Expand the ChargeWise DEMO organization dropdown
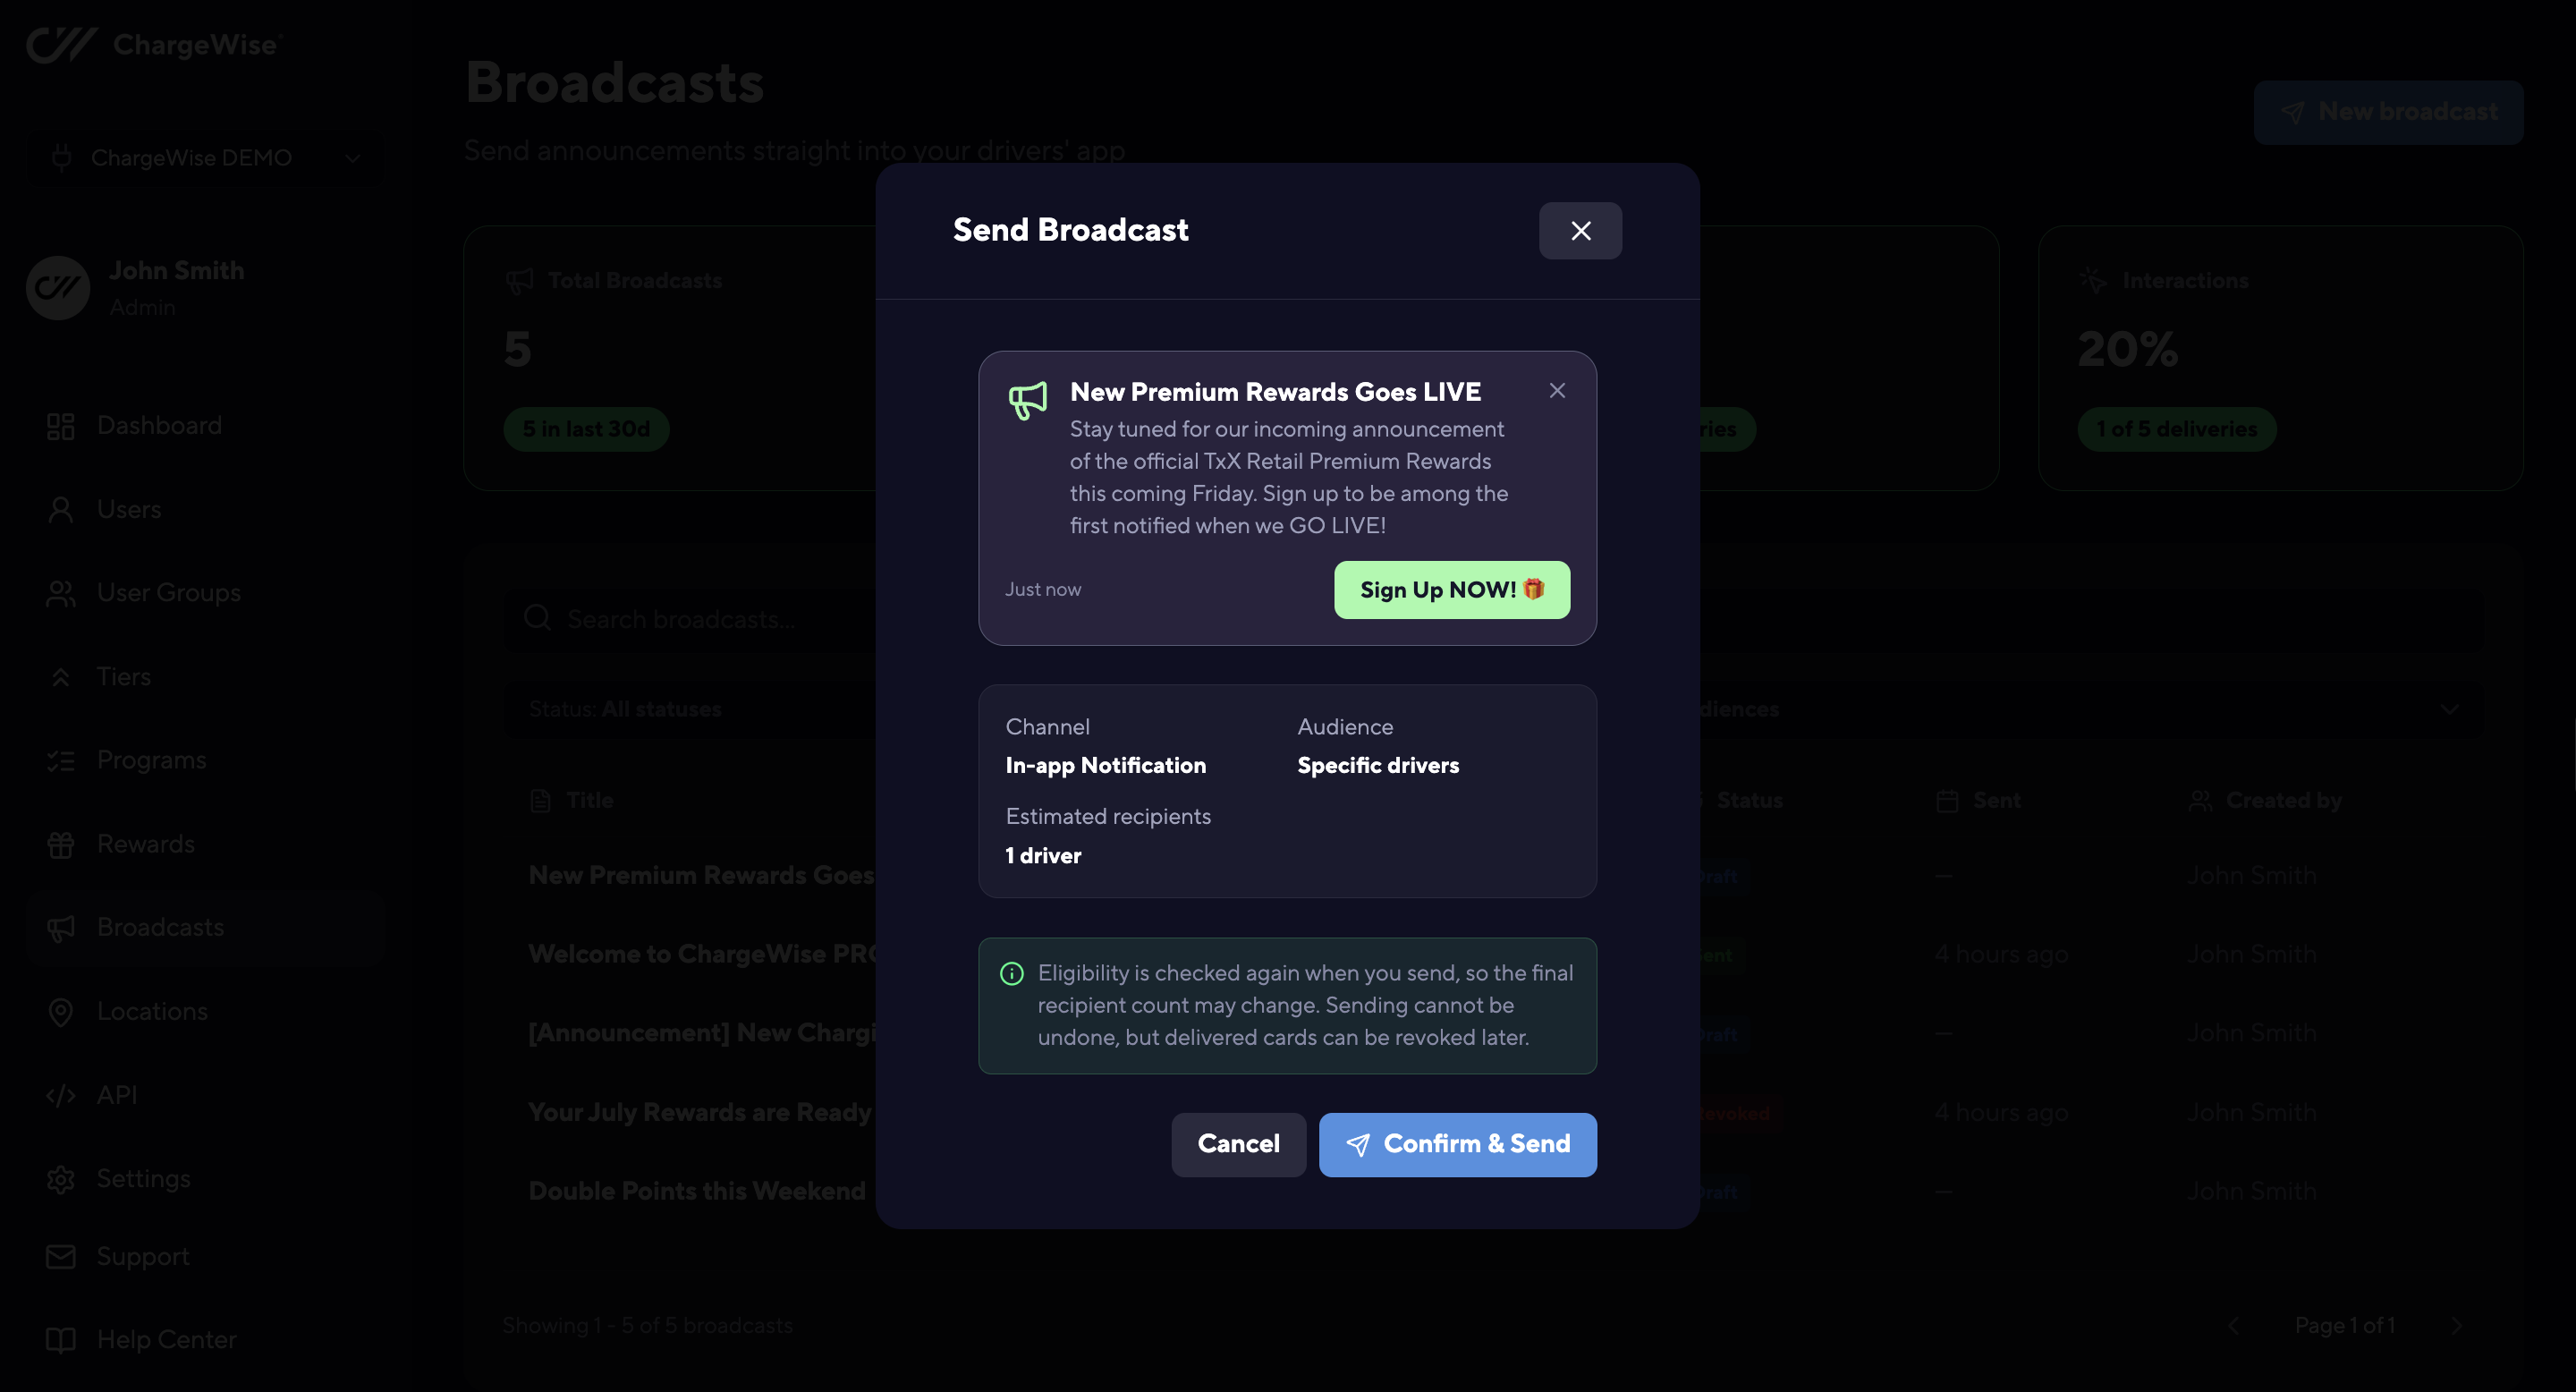Image resolution: width=2576 pixels, height=1392 pixels. pyautogui.click(x=206, y=158)
